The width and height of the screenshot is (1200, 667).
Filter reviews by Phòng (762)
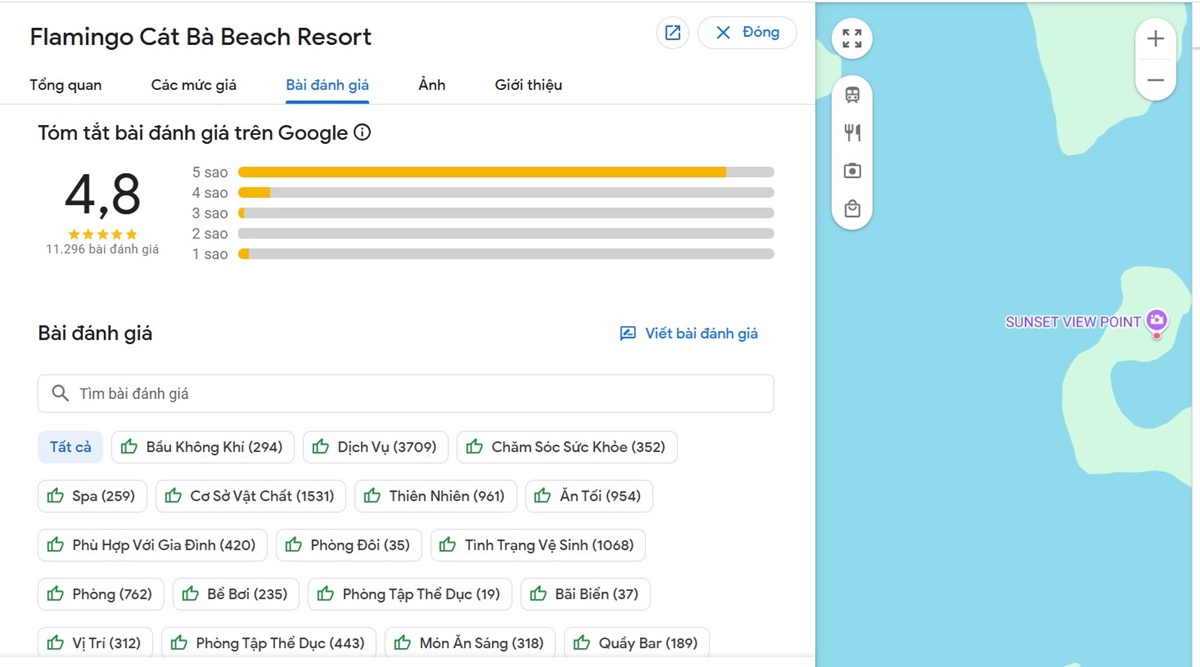[x=101, y=594]
